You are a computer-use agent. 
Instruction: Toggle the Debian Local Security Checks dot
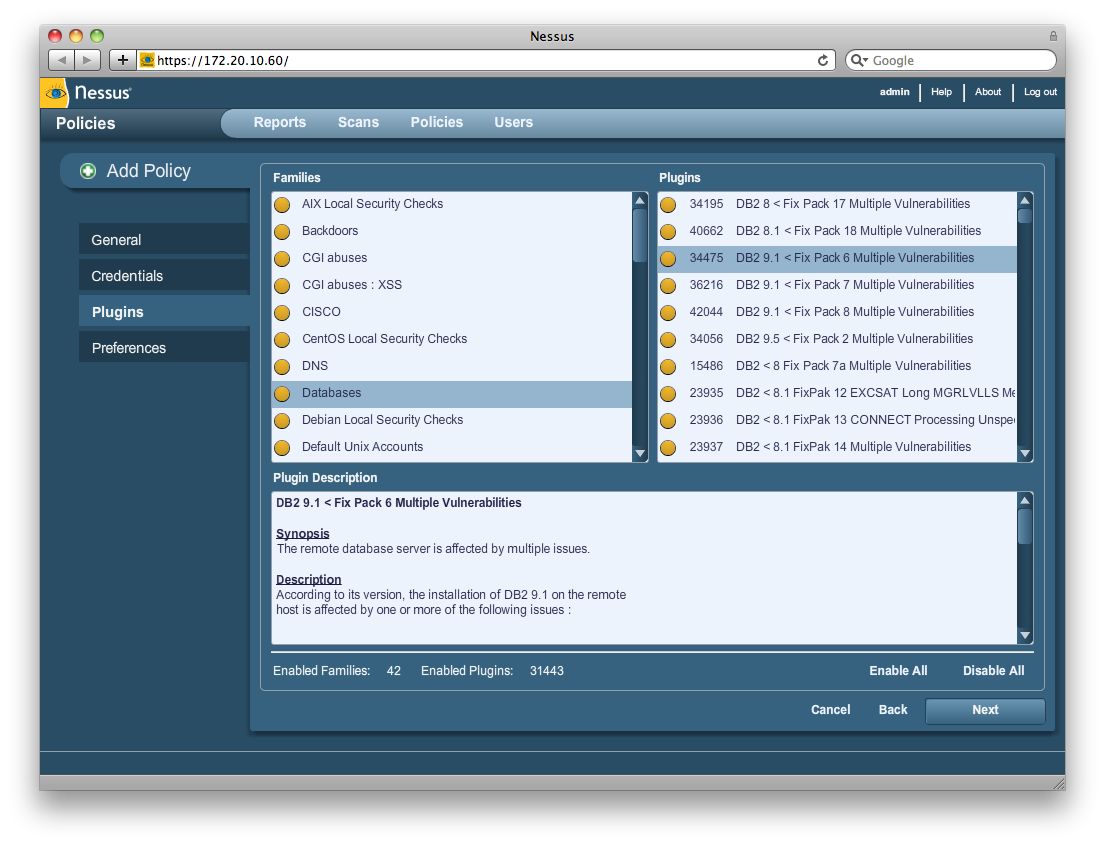click(282, 421)
